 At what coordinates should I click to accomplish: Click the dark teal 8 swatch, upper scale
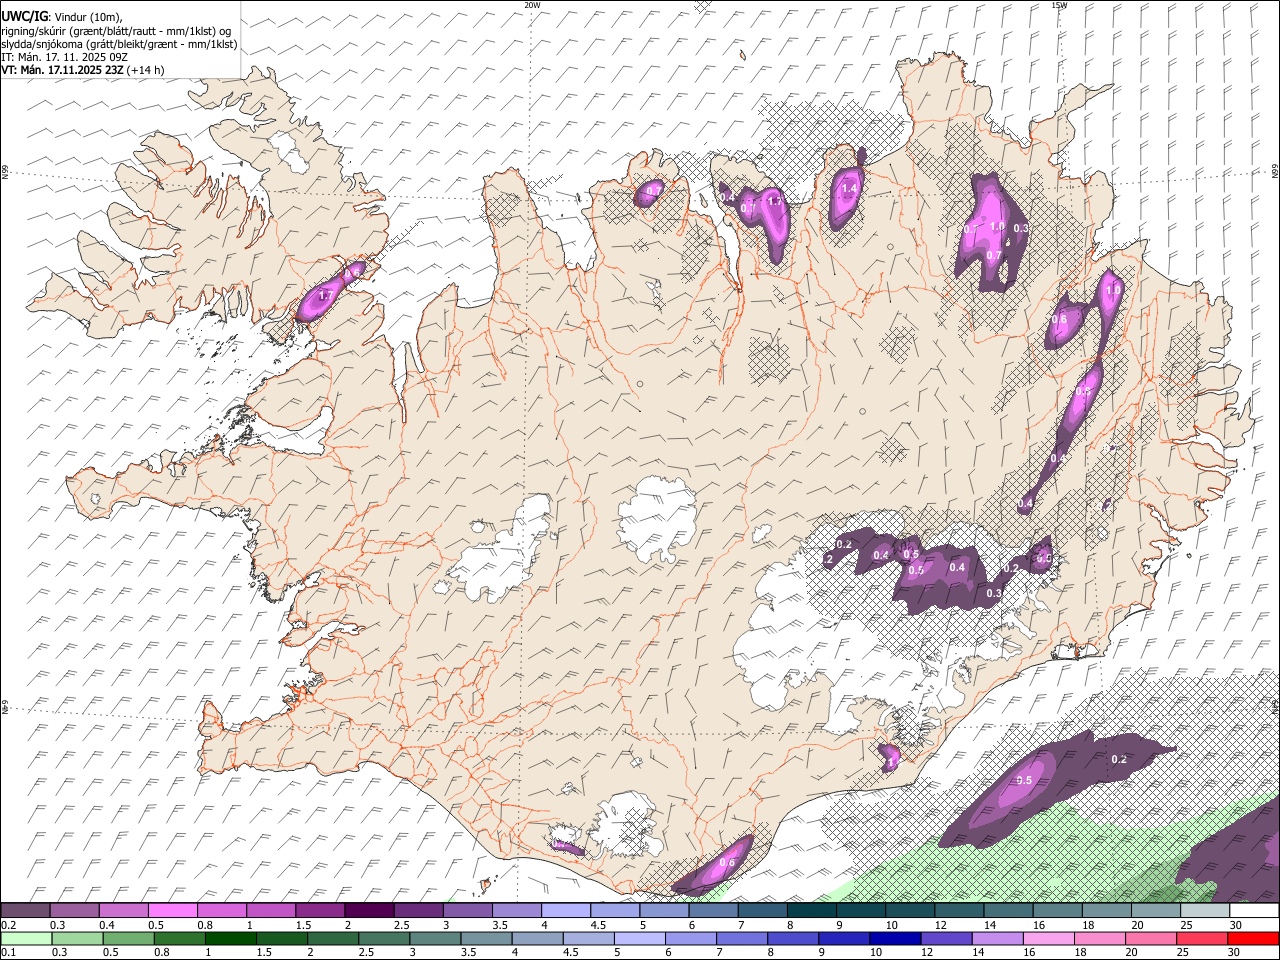click(812, 911)
